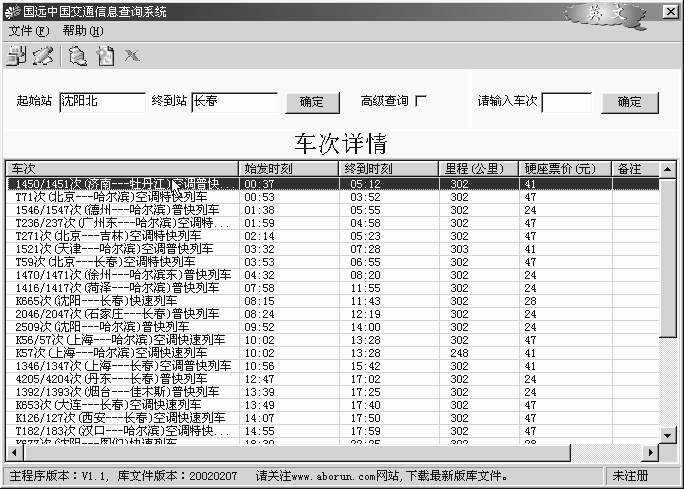Image resolution: width=684 pixels, height=489 pixels.
Task: Select the 1470/1471次 徐州---哈尔滨东 row
Action: 332,275
